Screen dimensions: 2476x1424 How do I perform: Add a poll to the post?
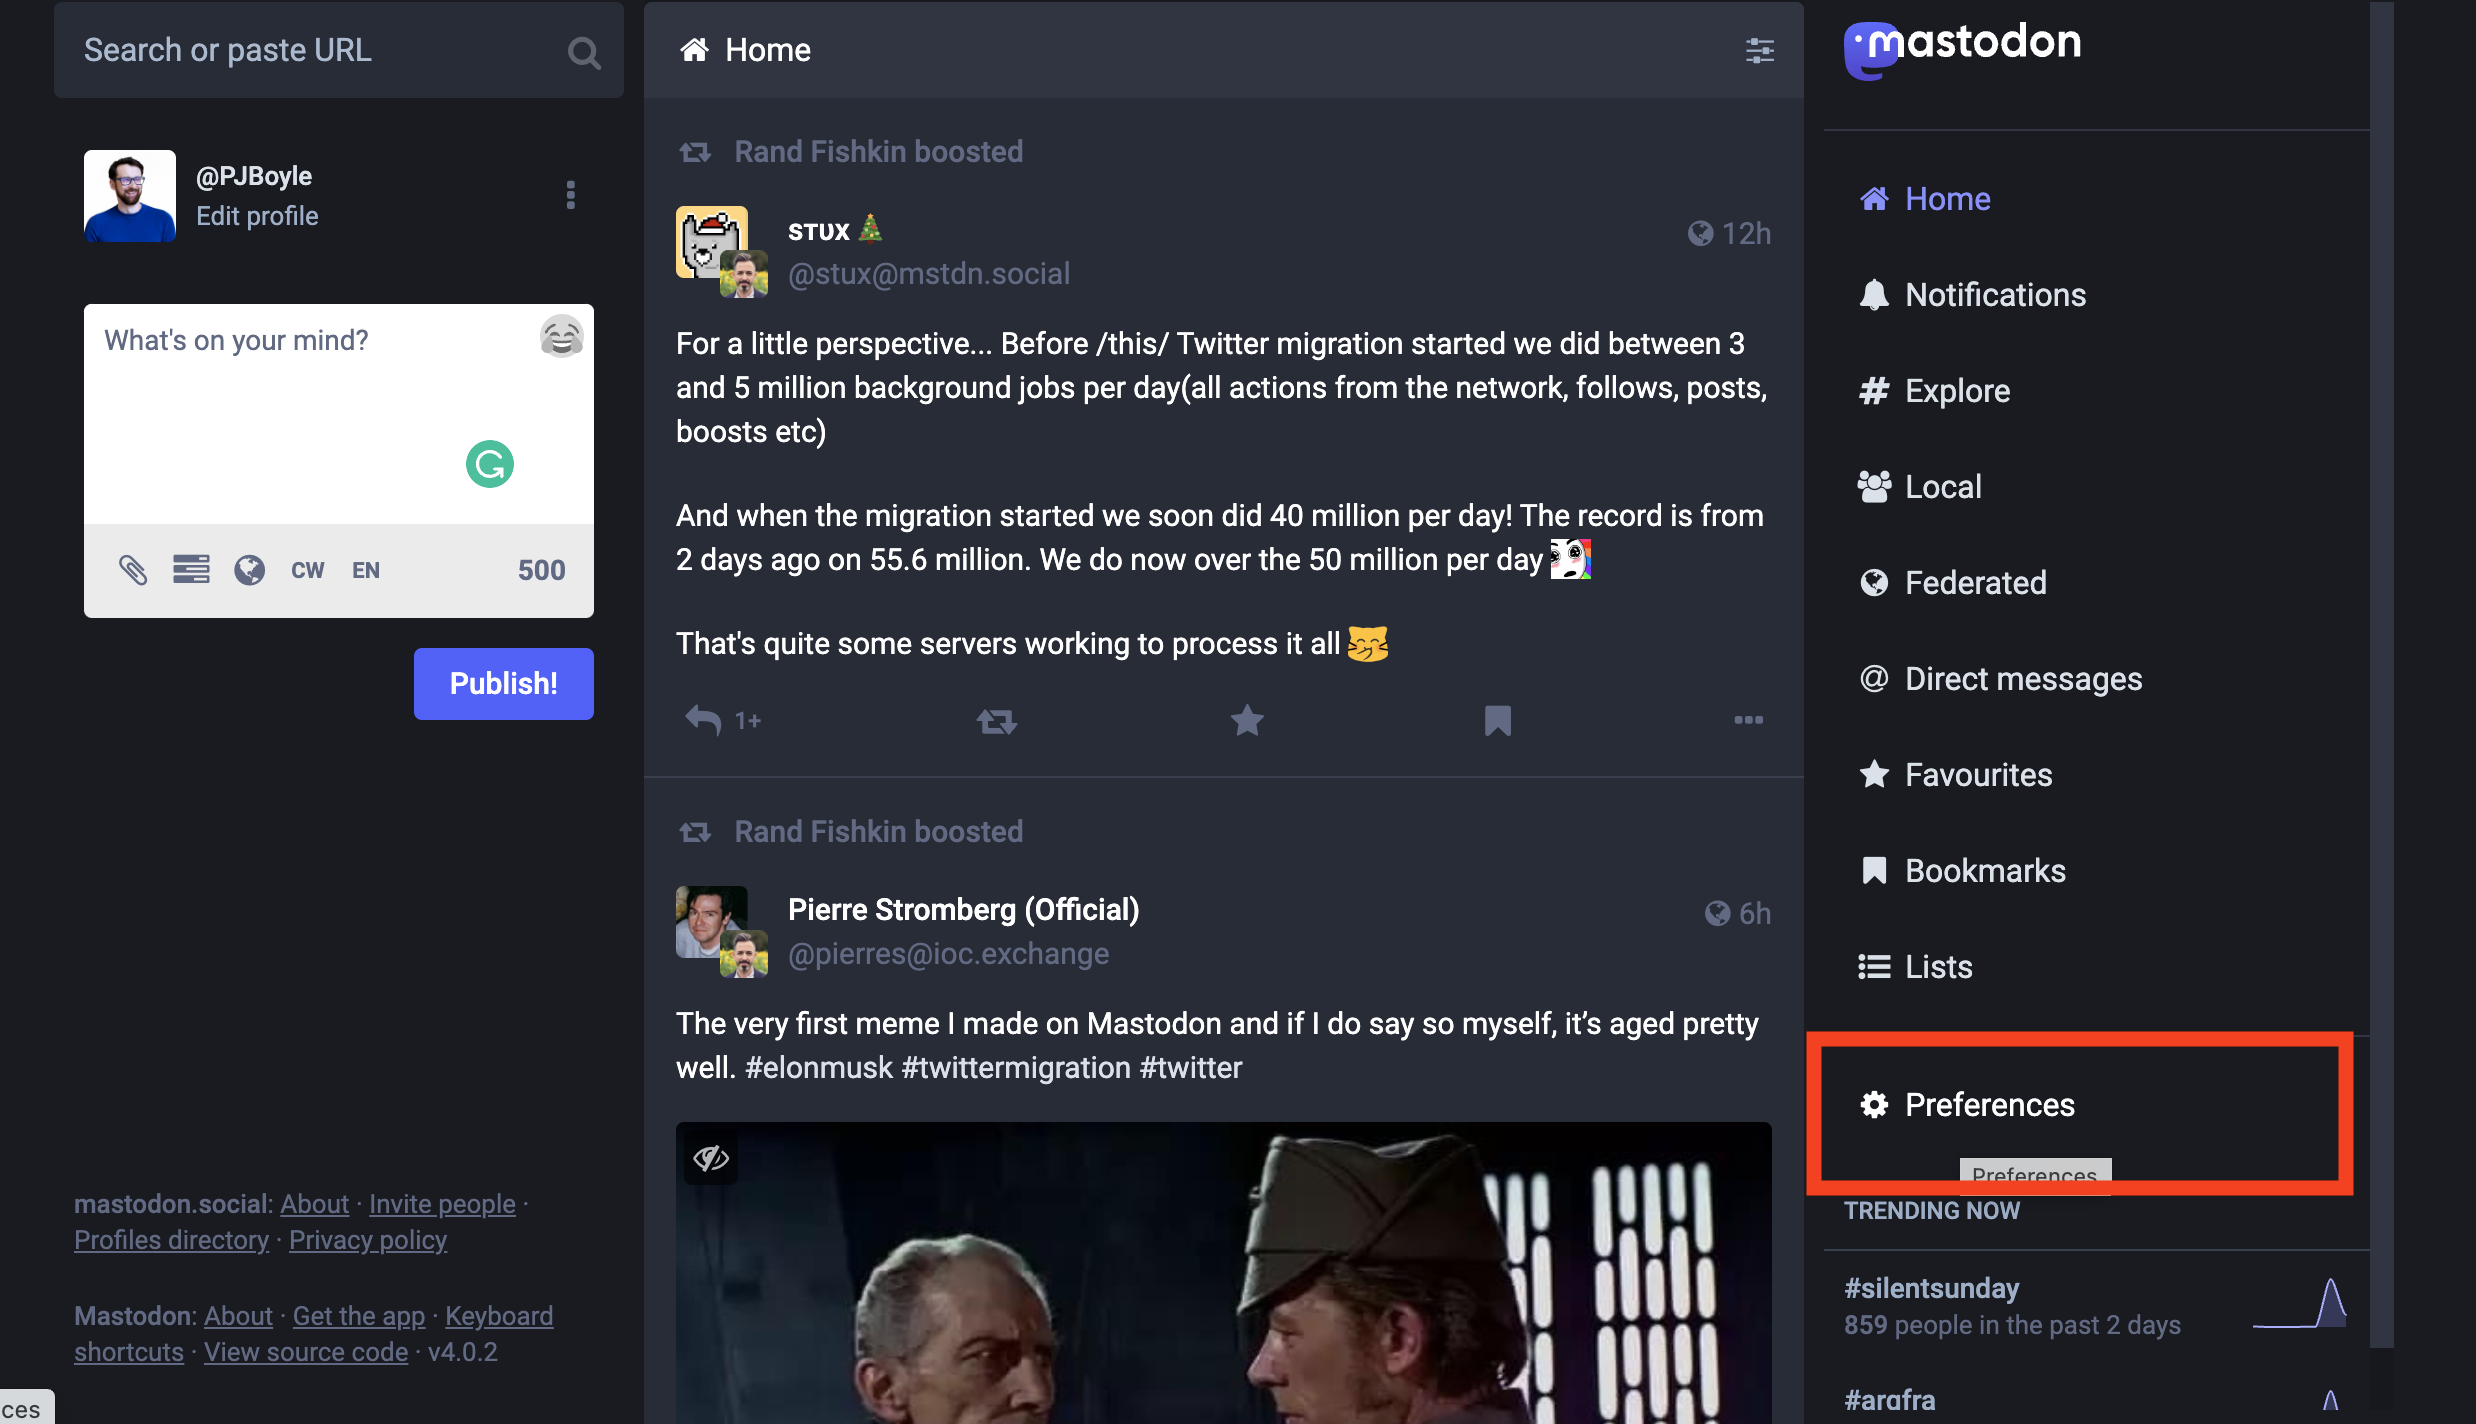(x=191, y=570)
